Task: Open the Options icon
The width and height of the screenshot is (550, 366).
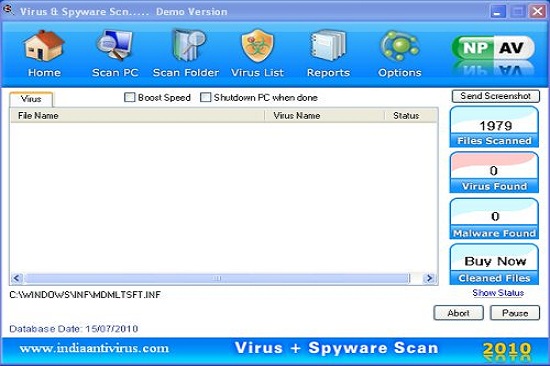Action: point(400,46)
